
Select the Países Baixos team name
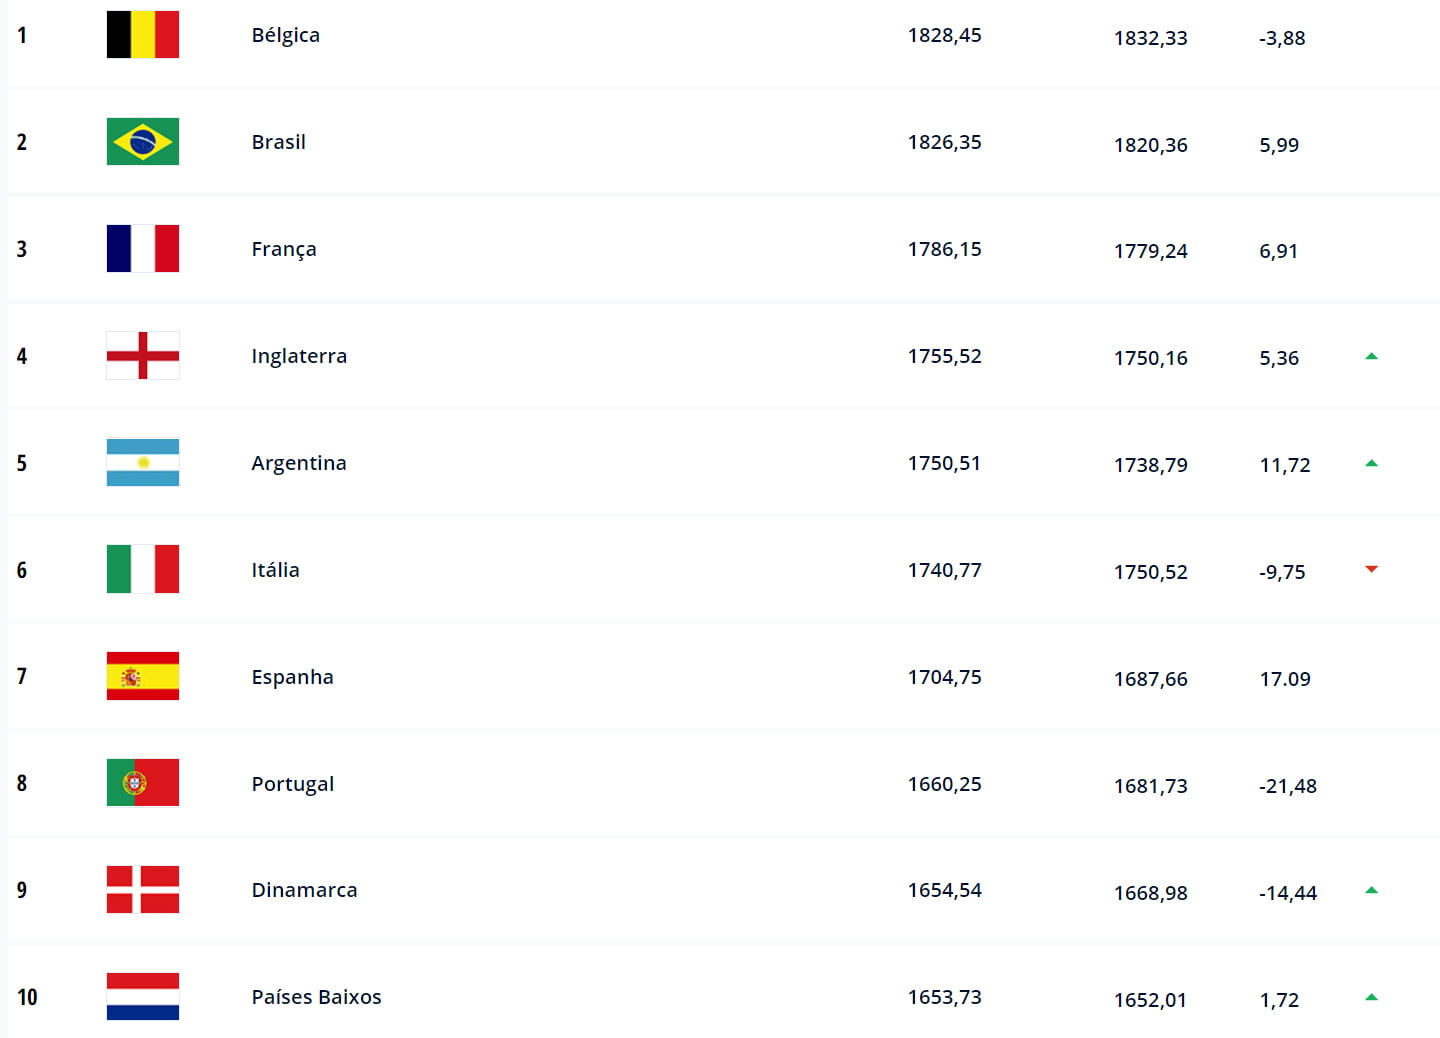(x=317, y=997)
